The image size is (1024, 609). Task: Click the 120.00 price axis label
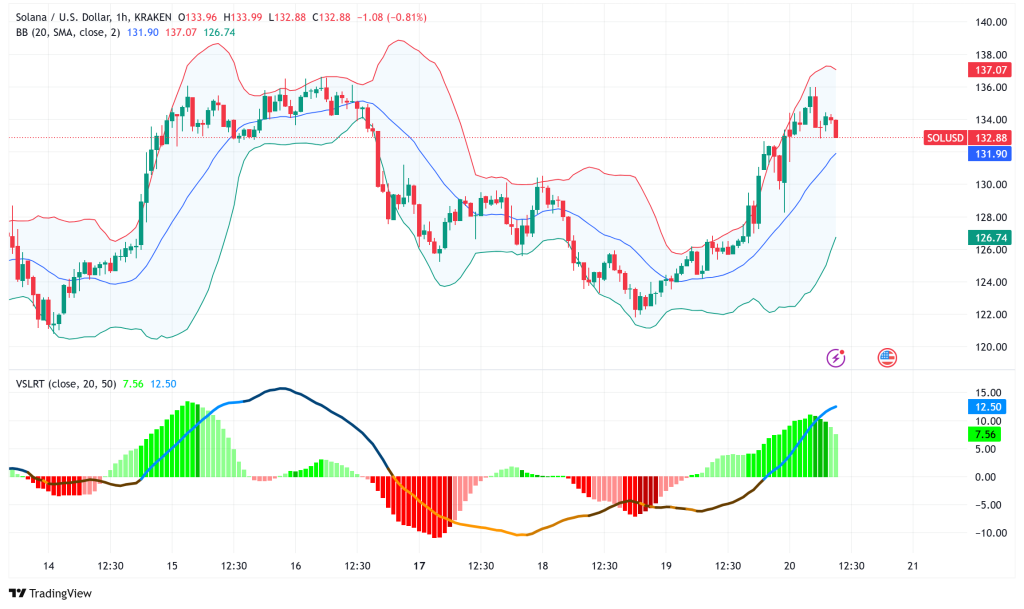click(x=991, y=347)
